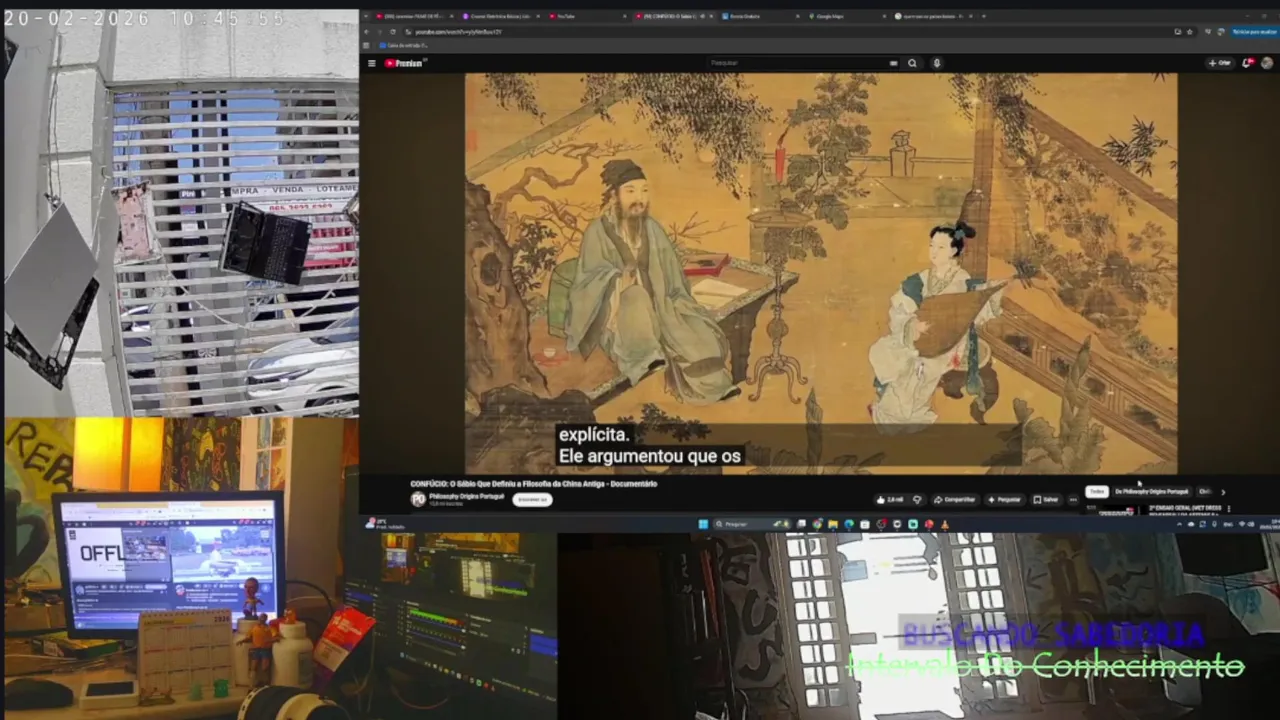
Task: Click the Perguntar button
Action: [x=1004, y=500]
